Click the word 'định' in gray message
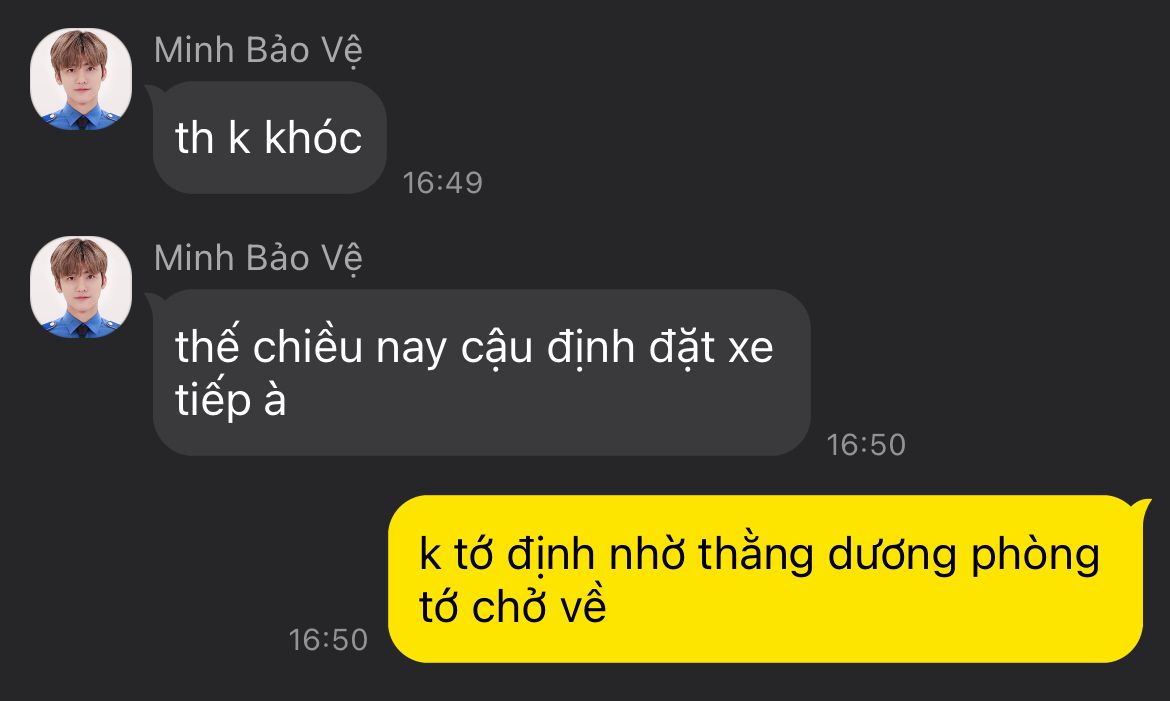 click(x=590, y=348)
